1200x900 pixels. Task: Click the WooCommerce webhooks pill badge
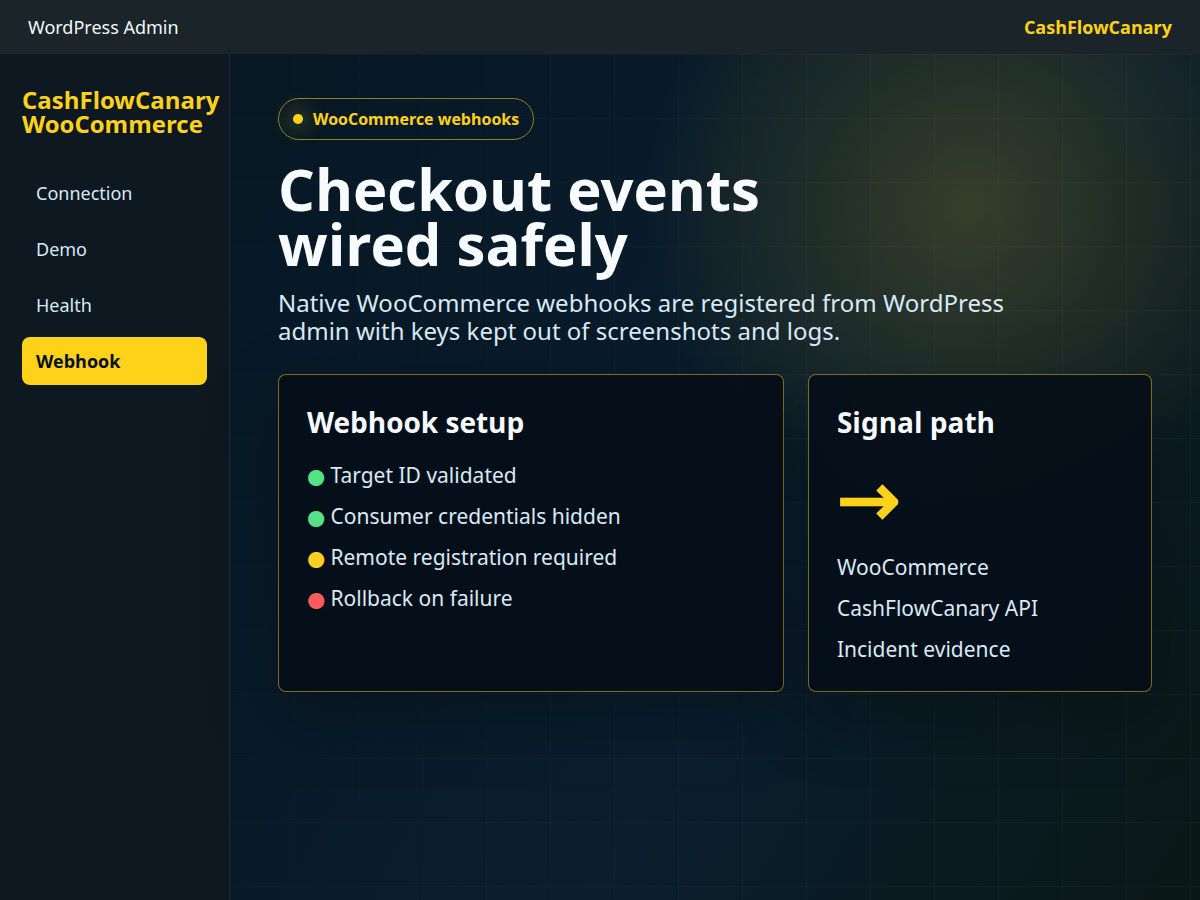pyautogui.click(x=406, y=119)
